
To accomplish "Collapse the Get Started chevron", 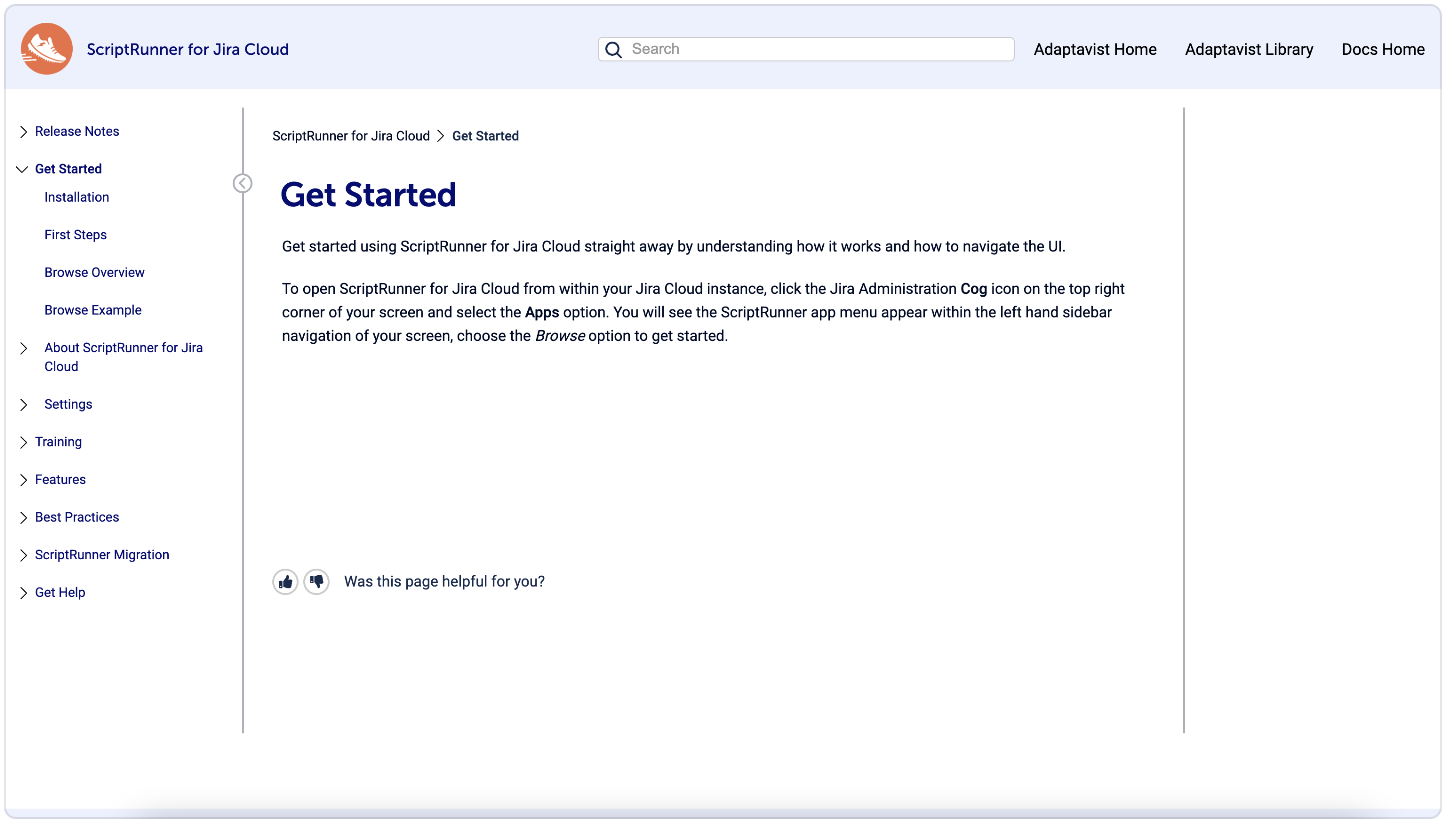I will click(x=23, y=169).
